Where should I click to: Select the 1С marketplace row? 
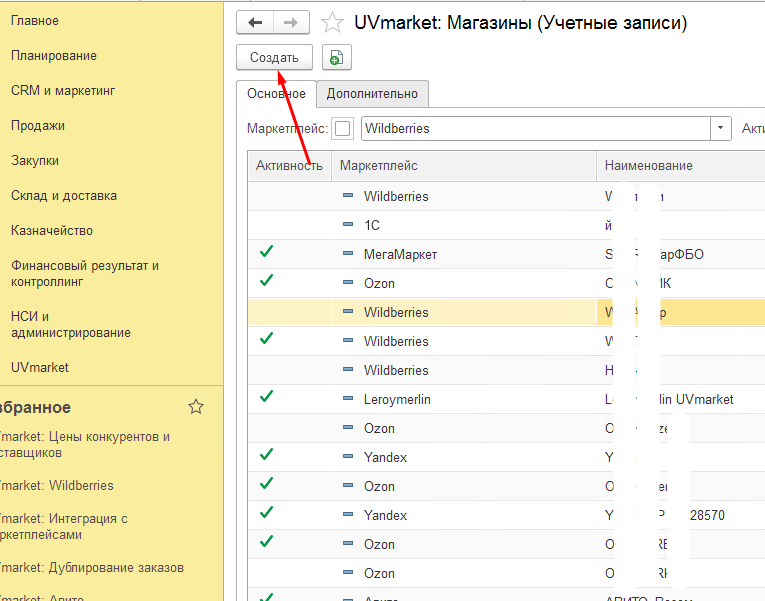coord(506,225)
